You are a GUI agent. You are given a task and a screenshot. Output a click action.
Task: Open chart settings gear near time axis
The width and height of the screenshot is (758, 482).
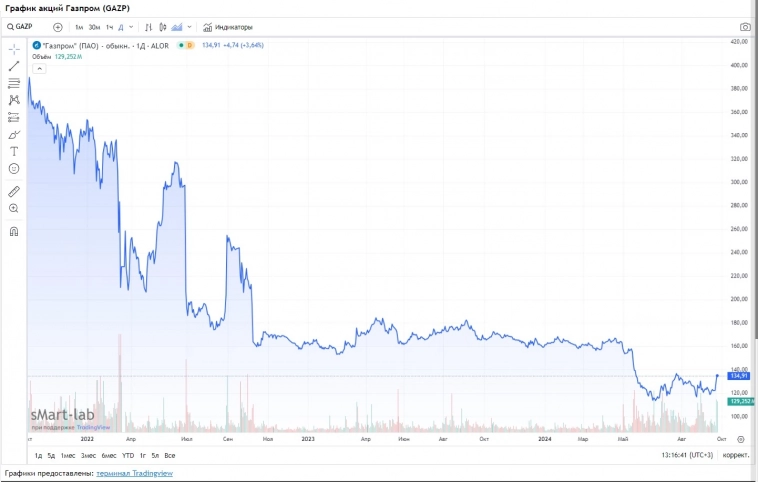[x=741, y=439]
